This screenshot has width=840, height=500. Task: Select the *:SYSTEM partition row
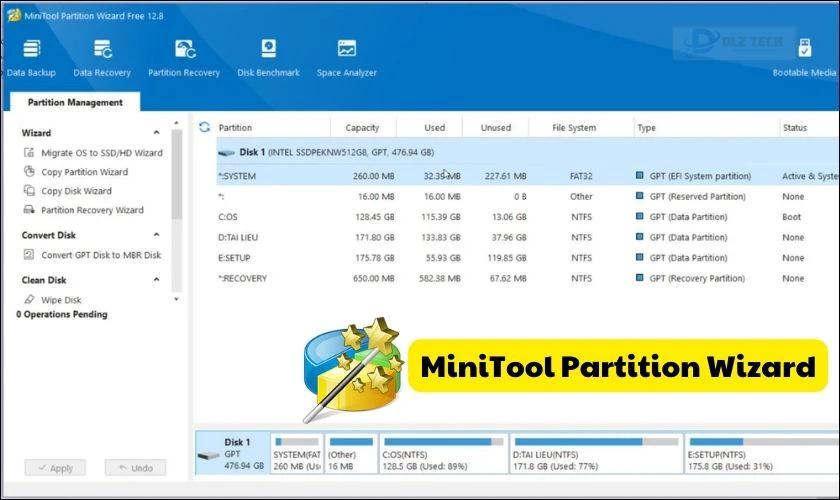pos(528,176)
